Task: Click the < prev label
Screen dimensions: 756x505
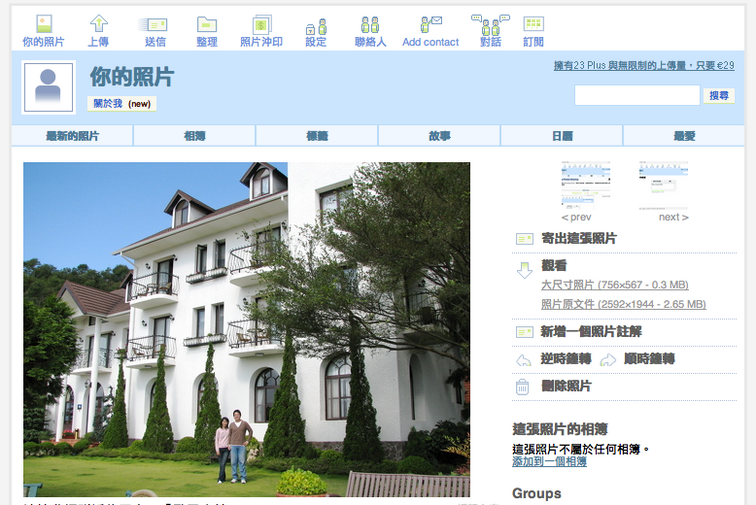Action: pos(576,217)
